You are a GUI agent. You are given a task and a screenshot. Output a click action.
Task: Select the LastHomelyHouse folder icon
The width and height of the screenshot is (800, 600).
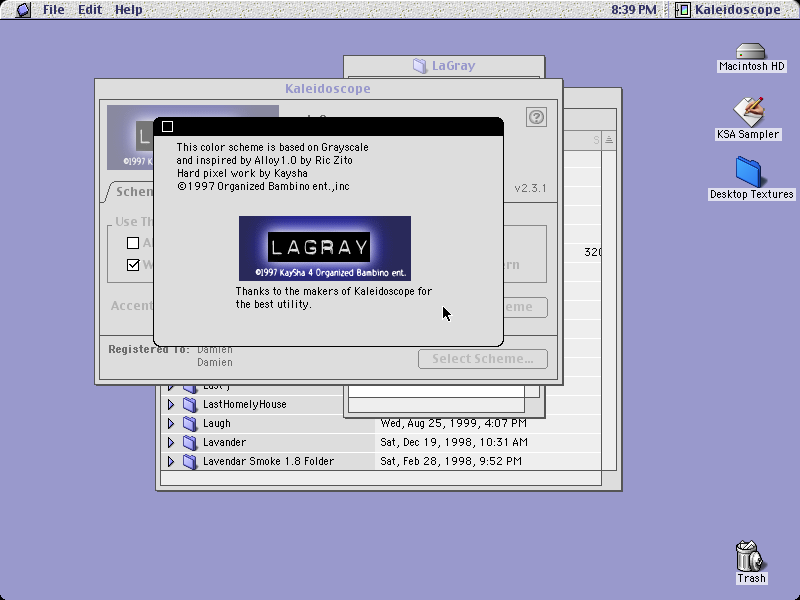pos(190,405)
